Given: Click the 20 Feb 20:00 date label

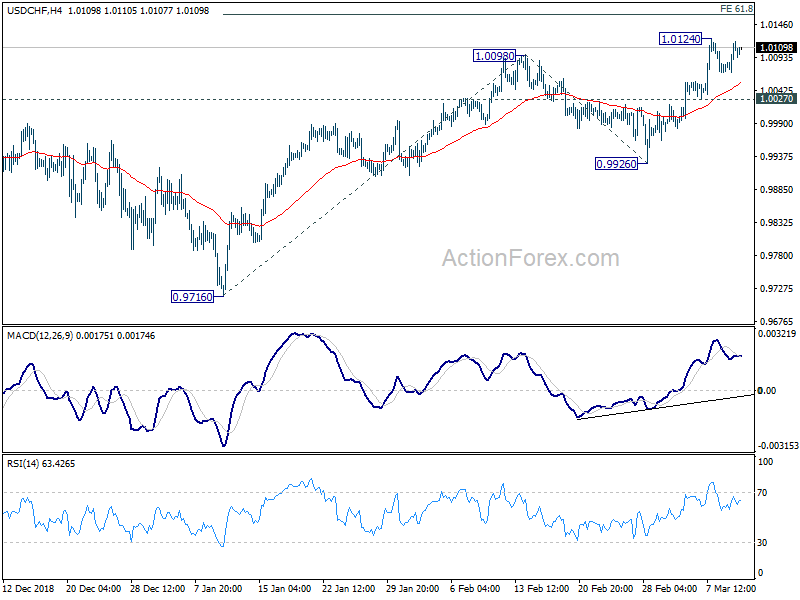Looking at the screenshot, I should point(606,588).
